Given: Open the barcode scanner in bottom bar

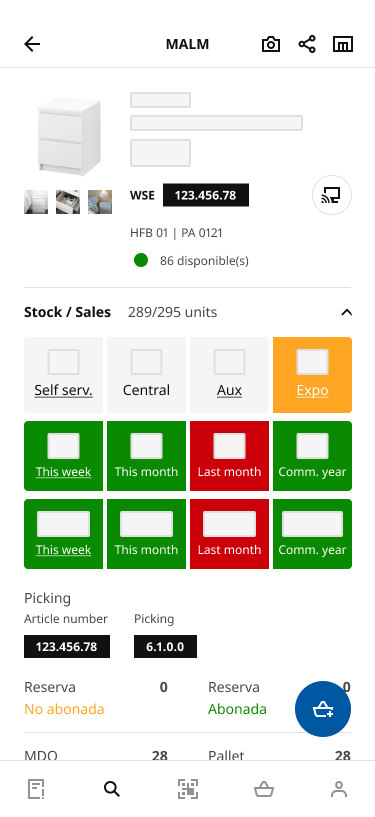Looking at the screenshot, I should point(188,789).
